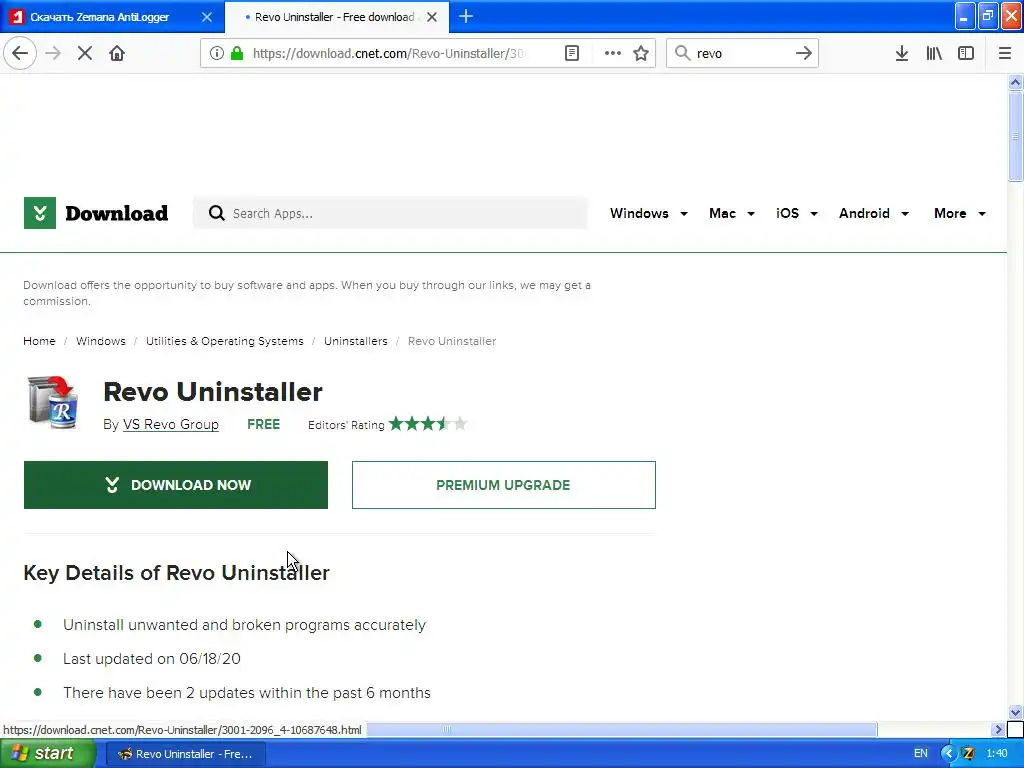Open page actions three-dots menu
This screenshot has width=1024, height=768.
point(613,53)
